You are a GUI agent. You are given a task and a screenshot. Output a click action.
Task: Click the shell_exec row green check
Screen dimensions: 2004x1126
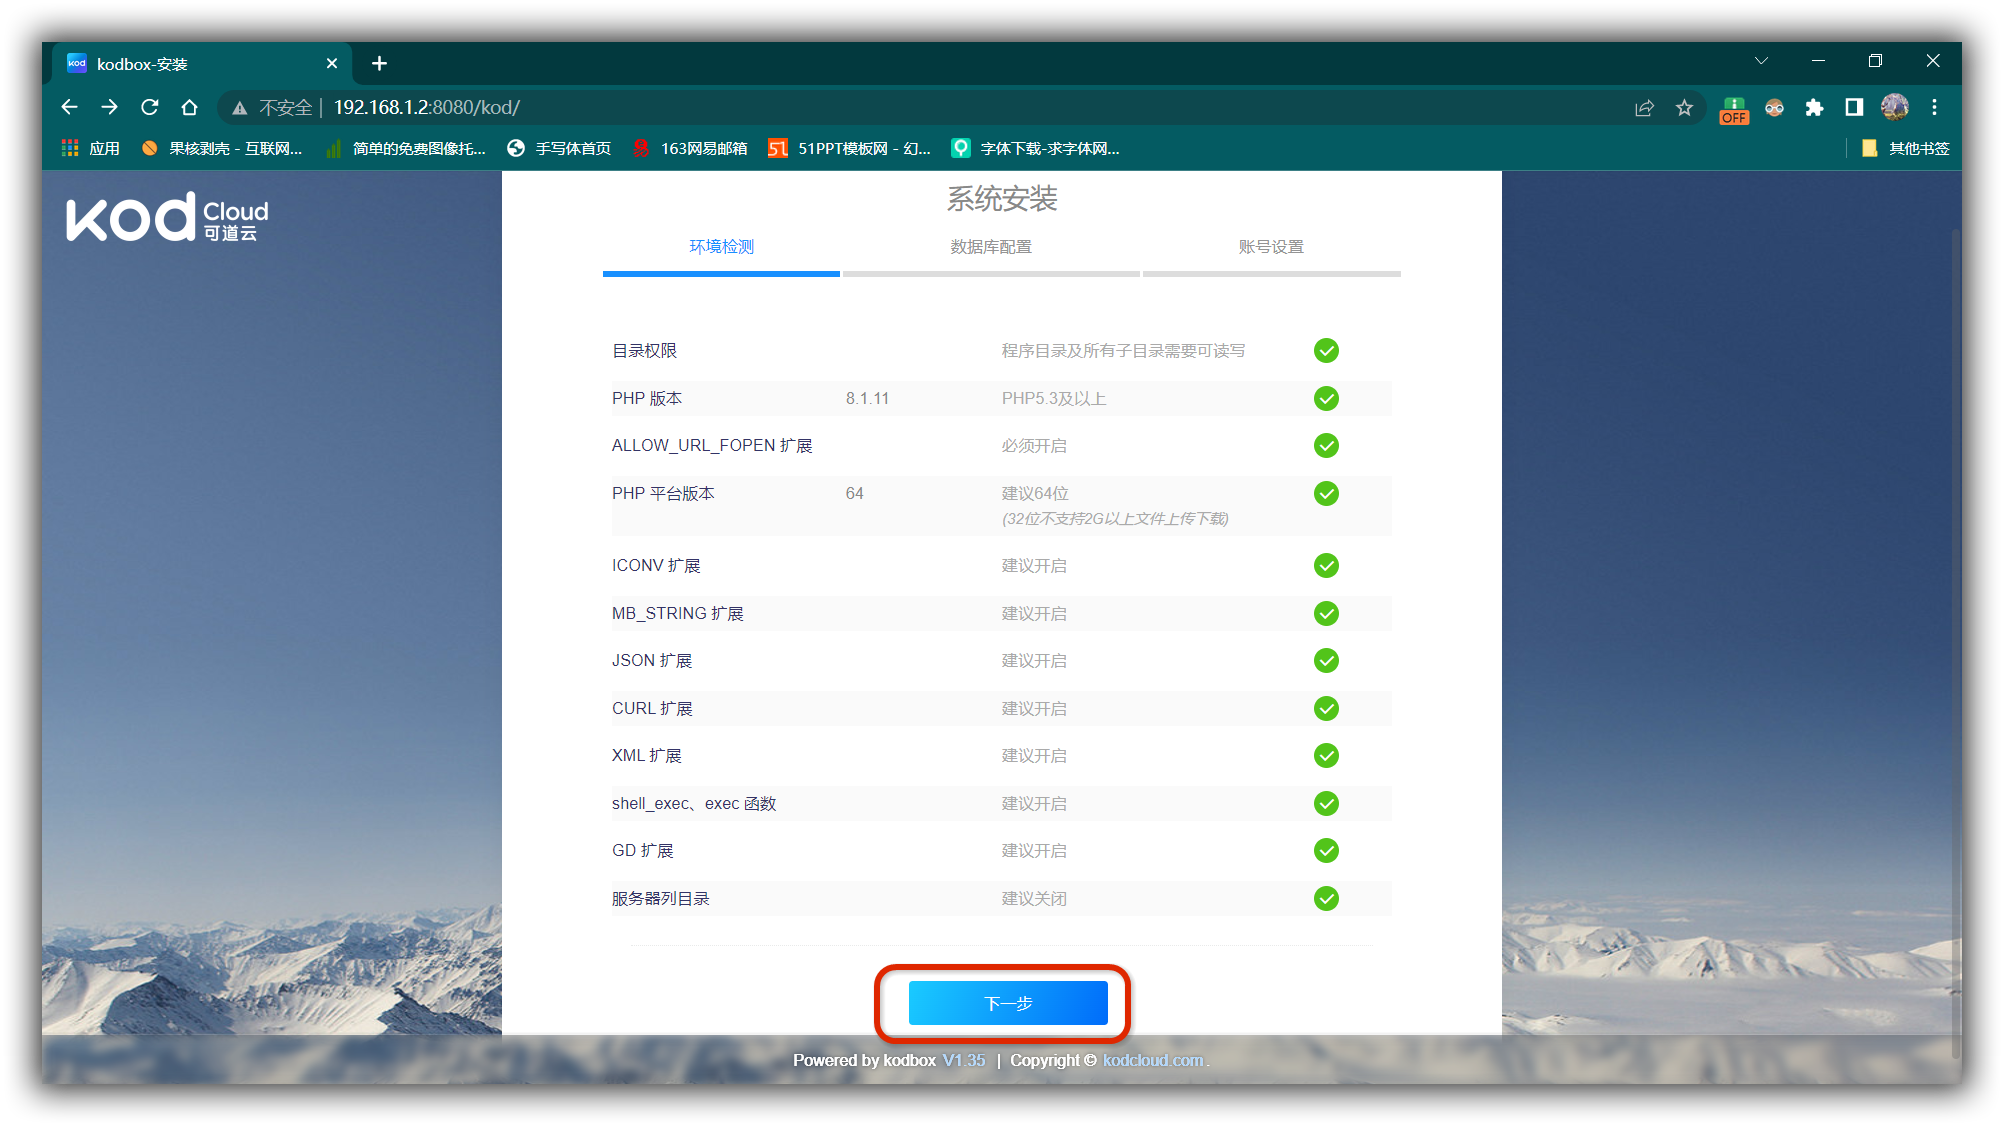(x=1326, y=804)
